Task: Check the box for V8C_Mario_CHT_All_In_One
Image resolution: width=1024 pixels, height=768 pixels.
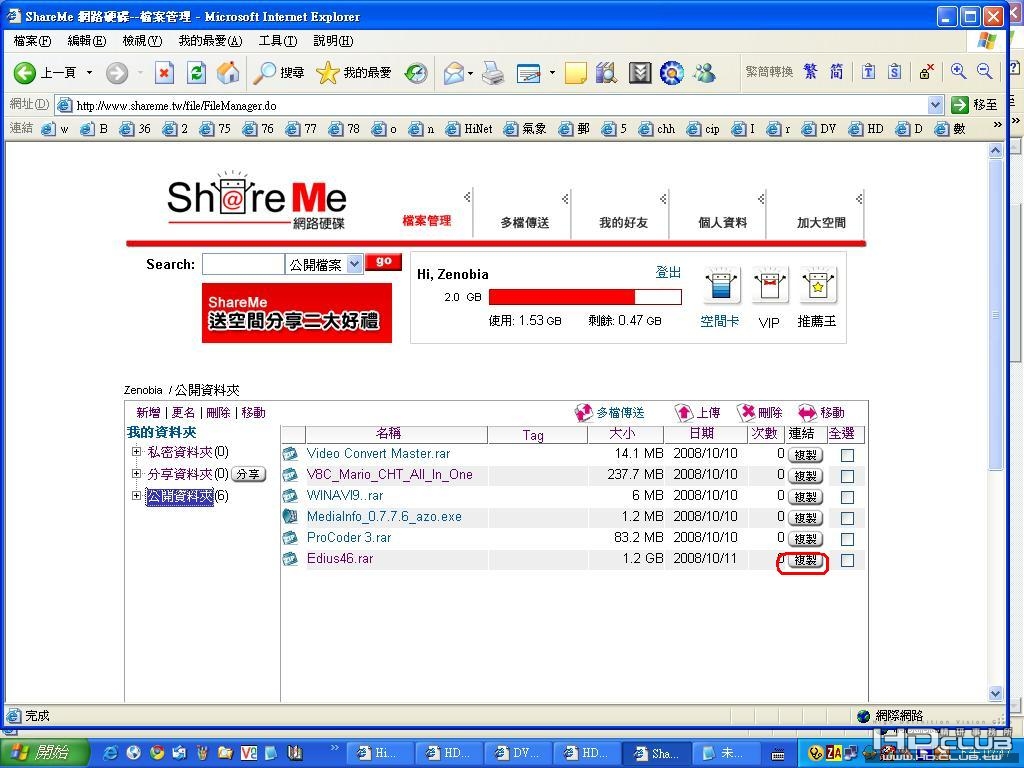Action: pos(847,476)
